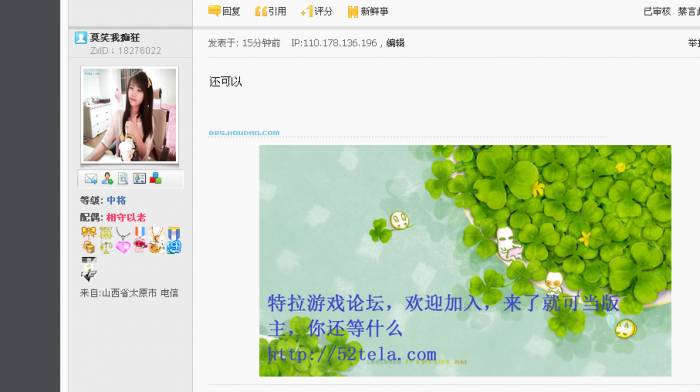Click the 评分 plus-one rating icon

pyautogui.click(x=307, y=11)
